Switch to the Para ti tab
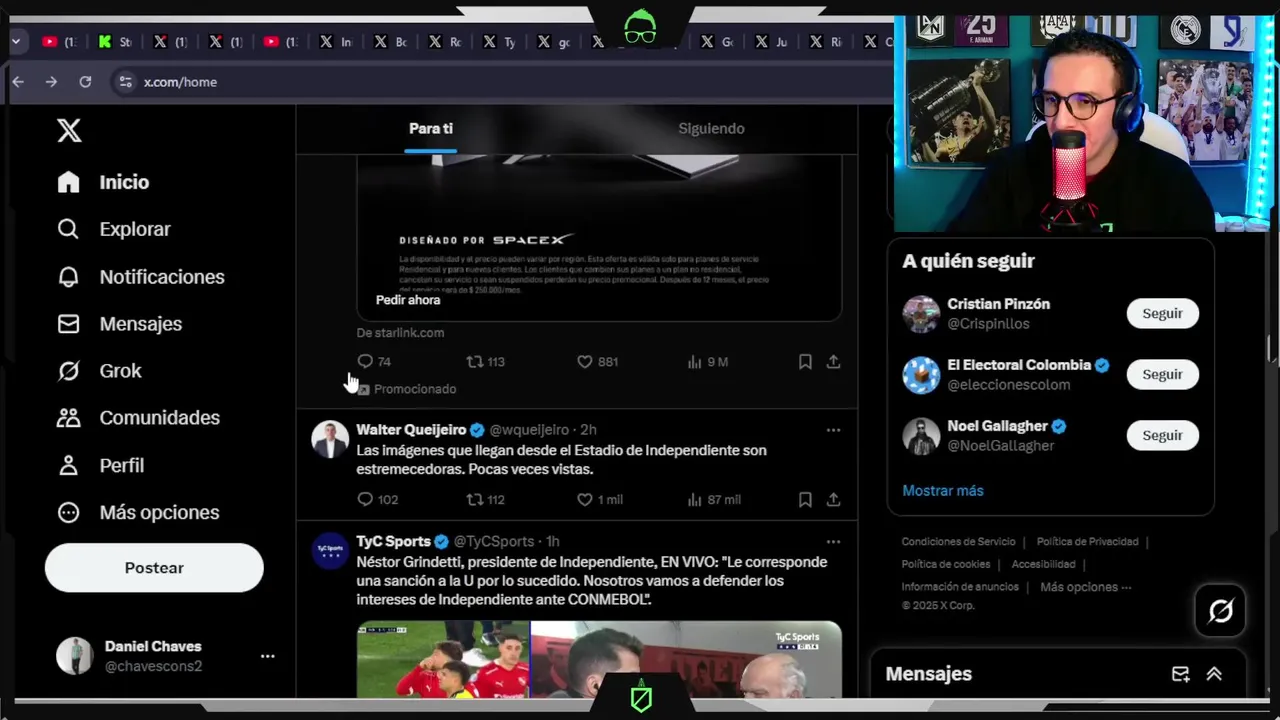This screenshot has width=1280, height=720. point(431,128)
